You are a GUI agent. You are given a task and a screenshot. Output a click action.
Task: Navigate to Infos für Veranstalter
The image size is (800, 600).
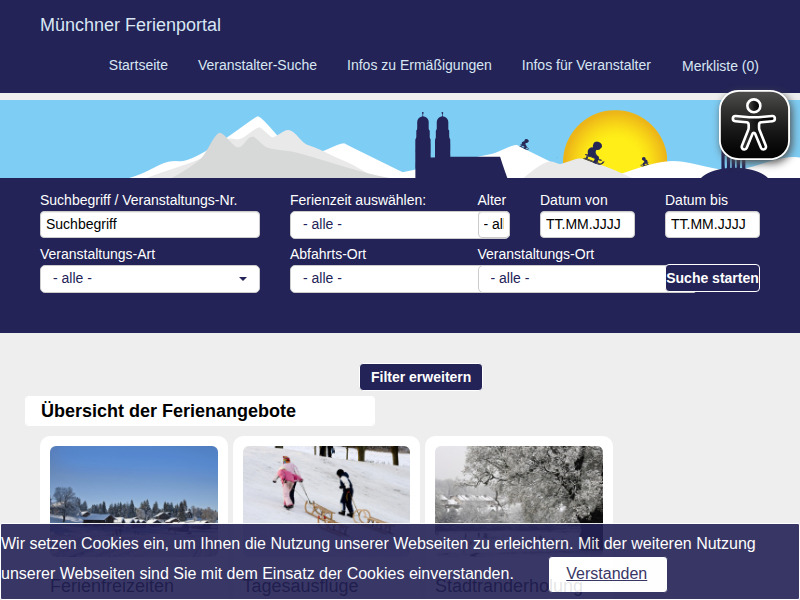pos(586,65)
